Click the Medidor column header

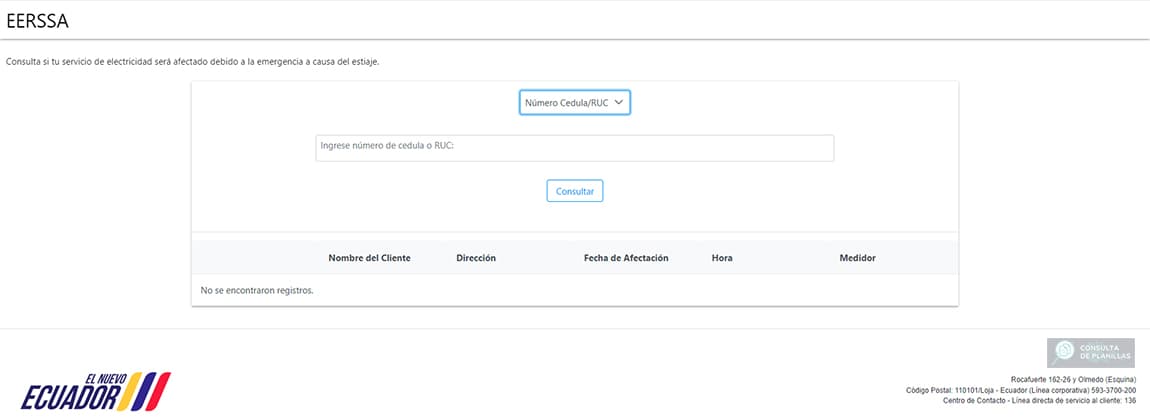tap(857, 258)
